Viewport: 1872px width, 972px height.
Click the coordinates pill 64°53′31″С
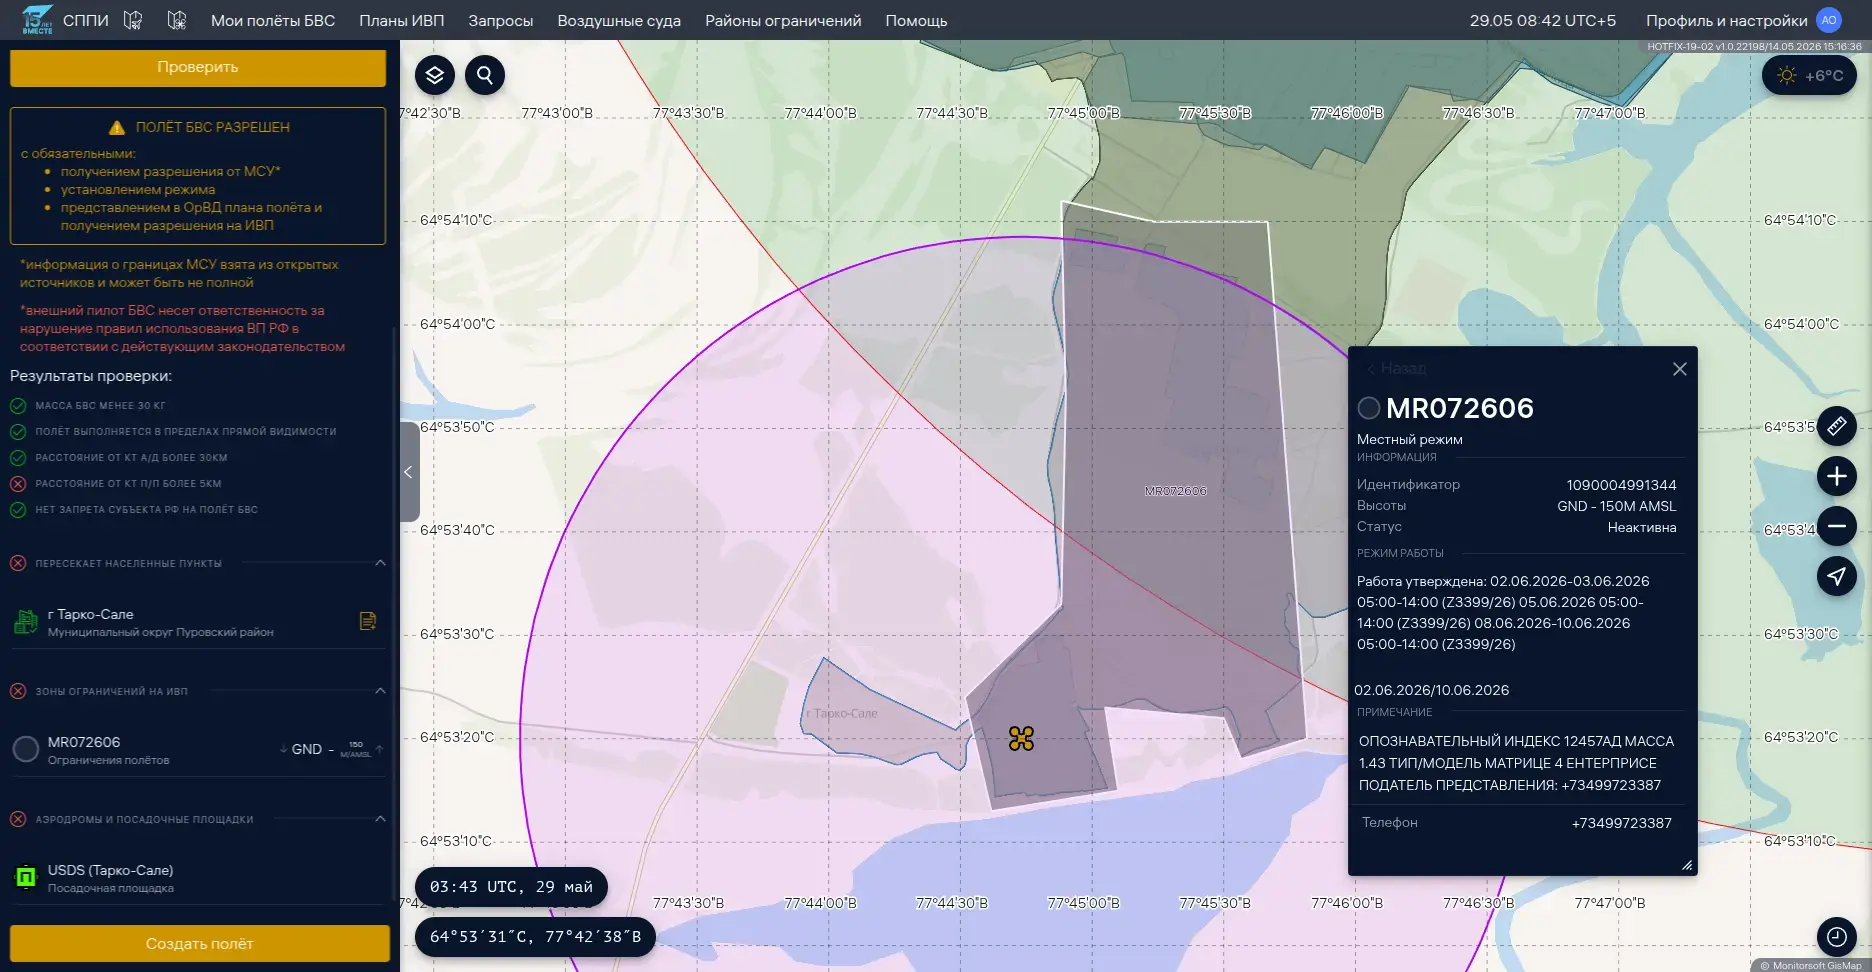pyautogui.click(x=535, y=937)
